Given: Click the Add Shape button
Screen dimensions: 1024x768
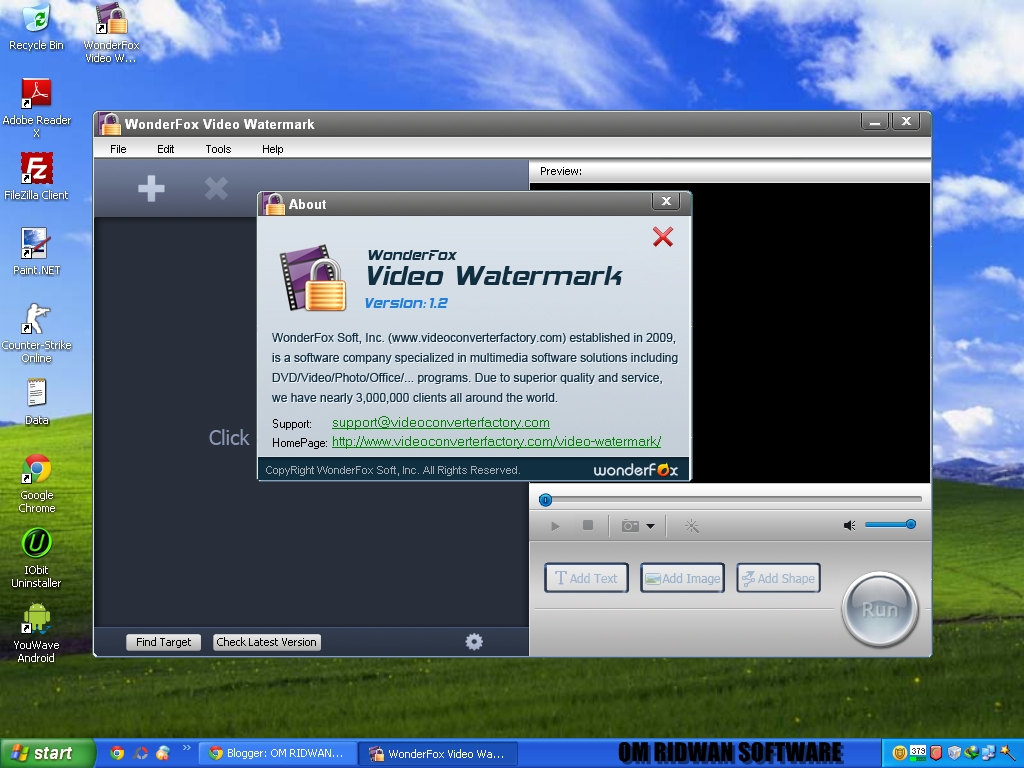Looking at the screenshot, I should (x=778, y=578).
